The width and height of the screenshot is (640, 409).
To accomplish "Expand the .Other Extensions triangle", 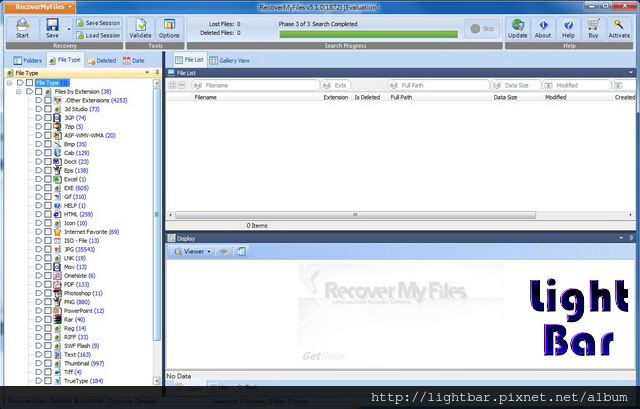I will click(38, 100).
